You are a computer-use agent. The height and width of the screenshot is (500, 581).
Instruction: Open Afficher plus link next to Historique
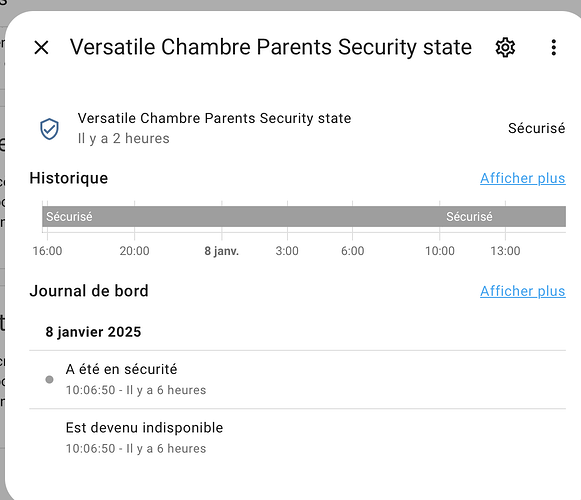click(x=522, y=178)
